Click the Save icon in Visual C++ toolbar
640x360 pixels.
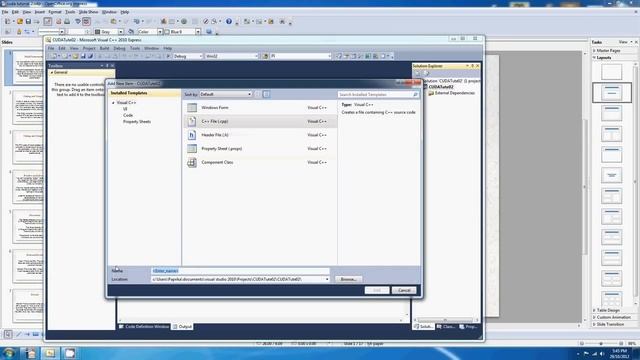pyautogui.click(x=83, y=56)
